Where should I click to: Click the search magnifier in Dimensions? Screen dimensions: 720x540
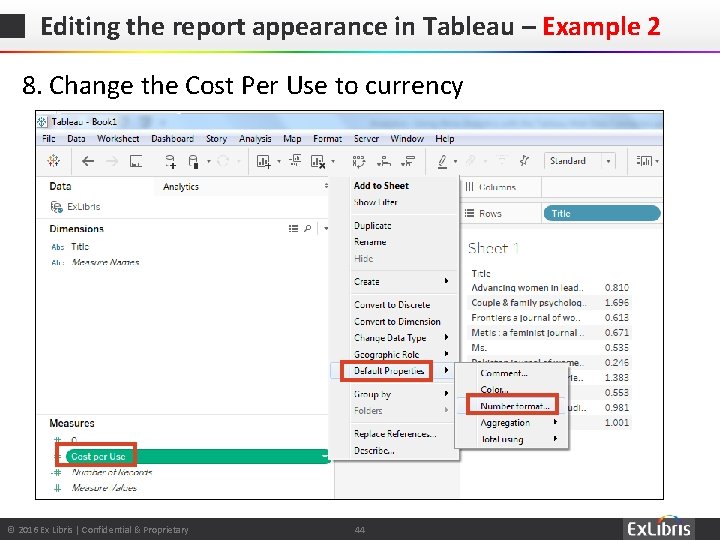[308, 228]
